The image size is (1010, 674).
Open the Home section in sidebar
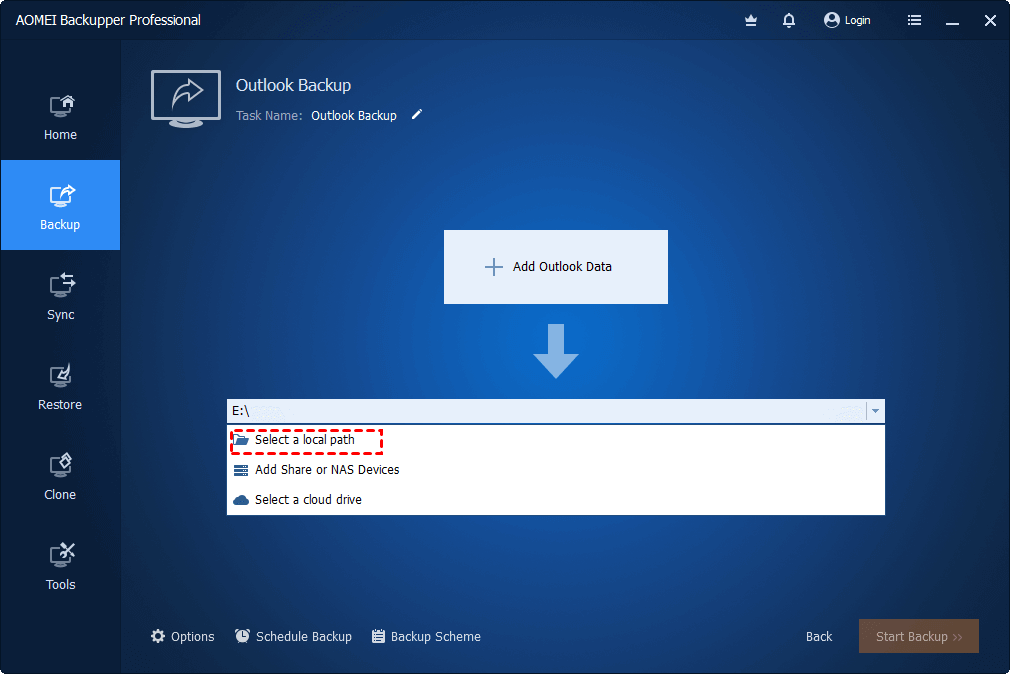[60, 117]
